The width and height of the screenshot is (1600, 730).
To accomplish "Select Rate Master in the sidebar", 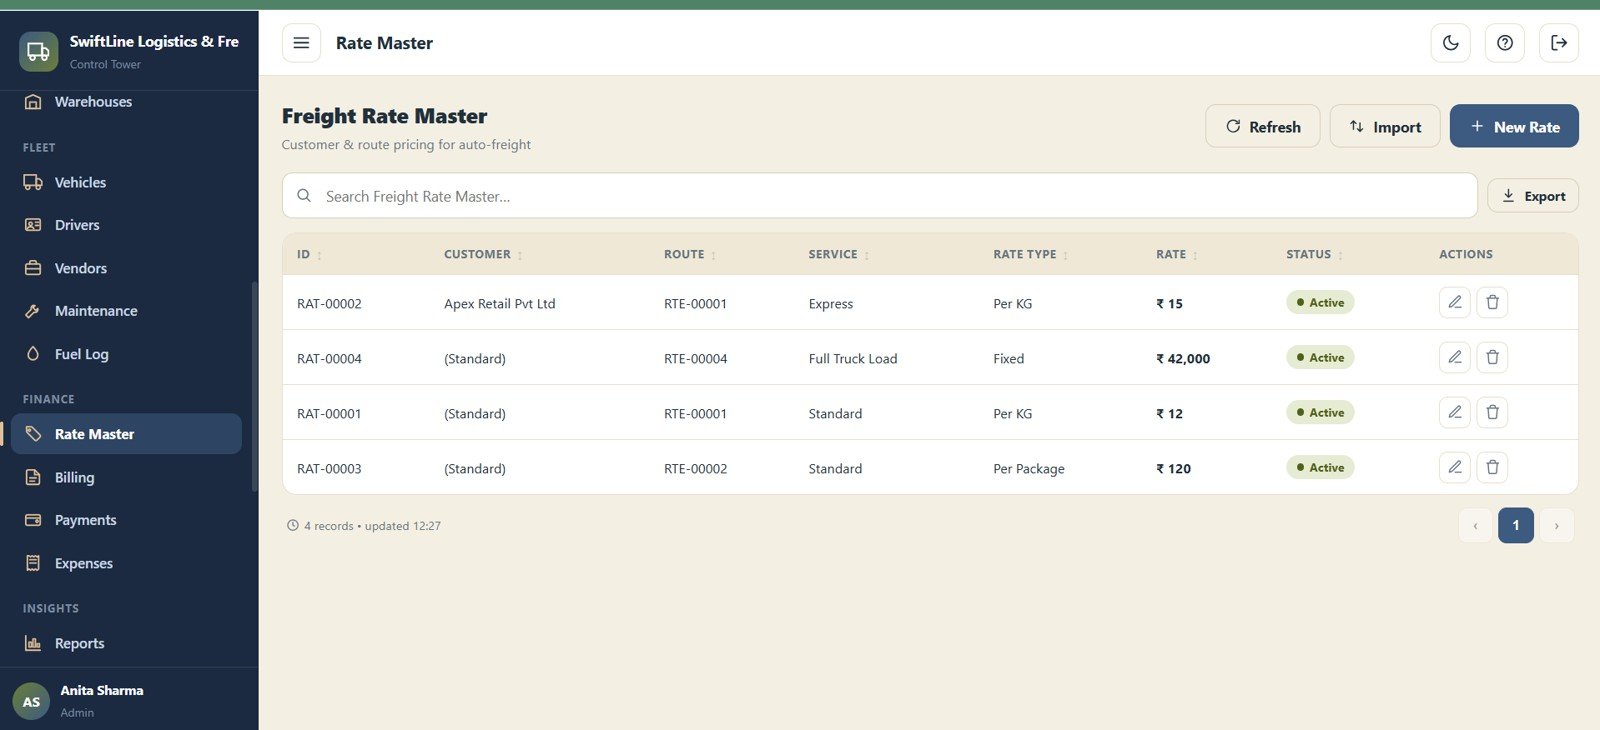I will point(126,434).
